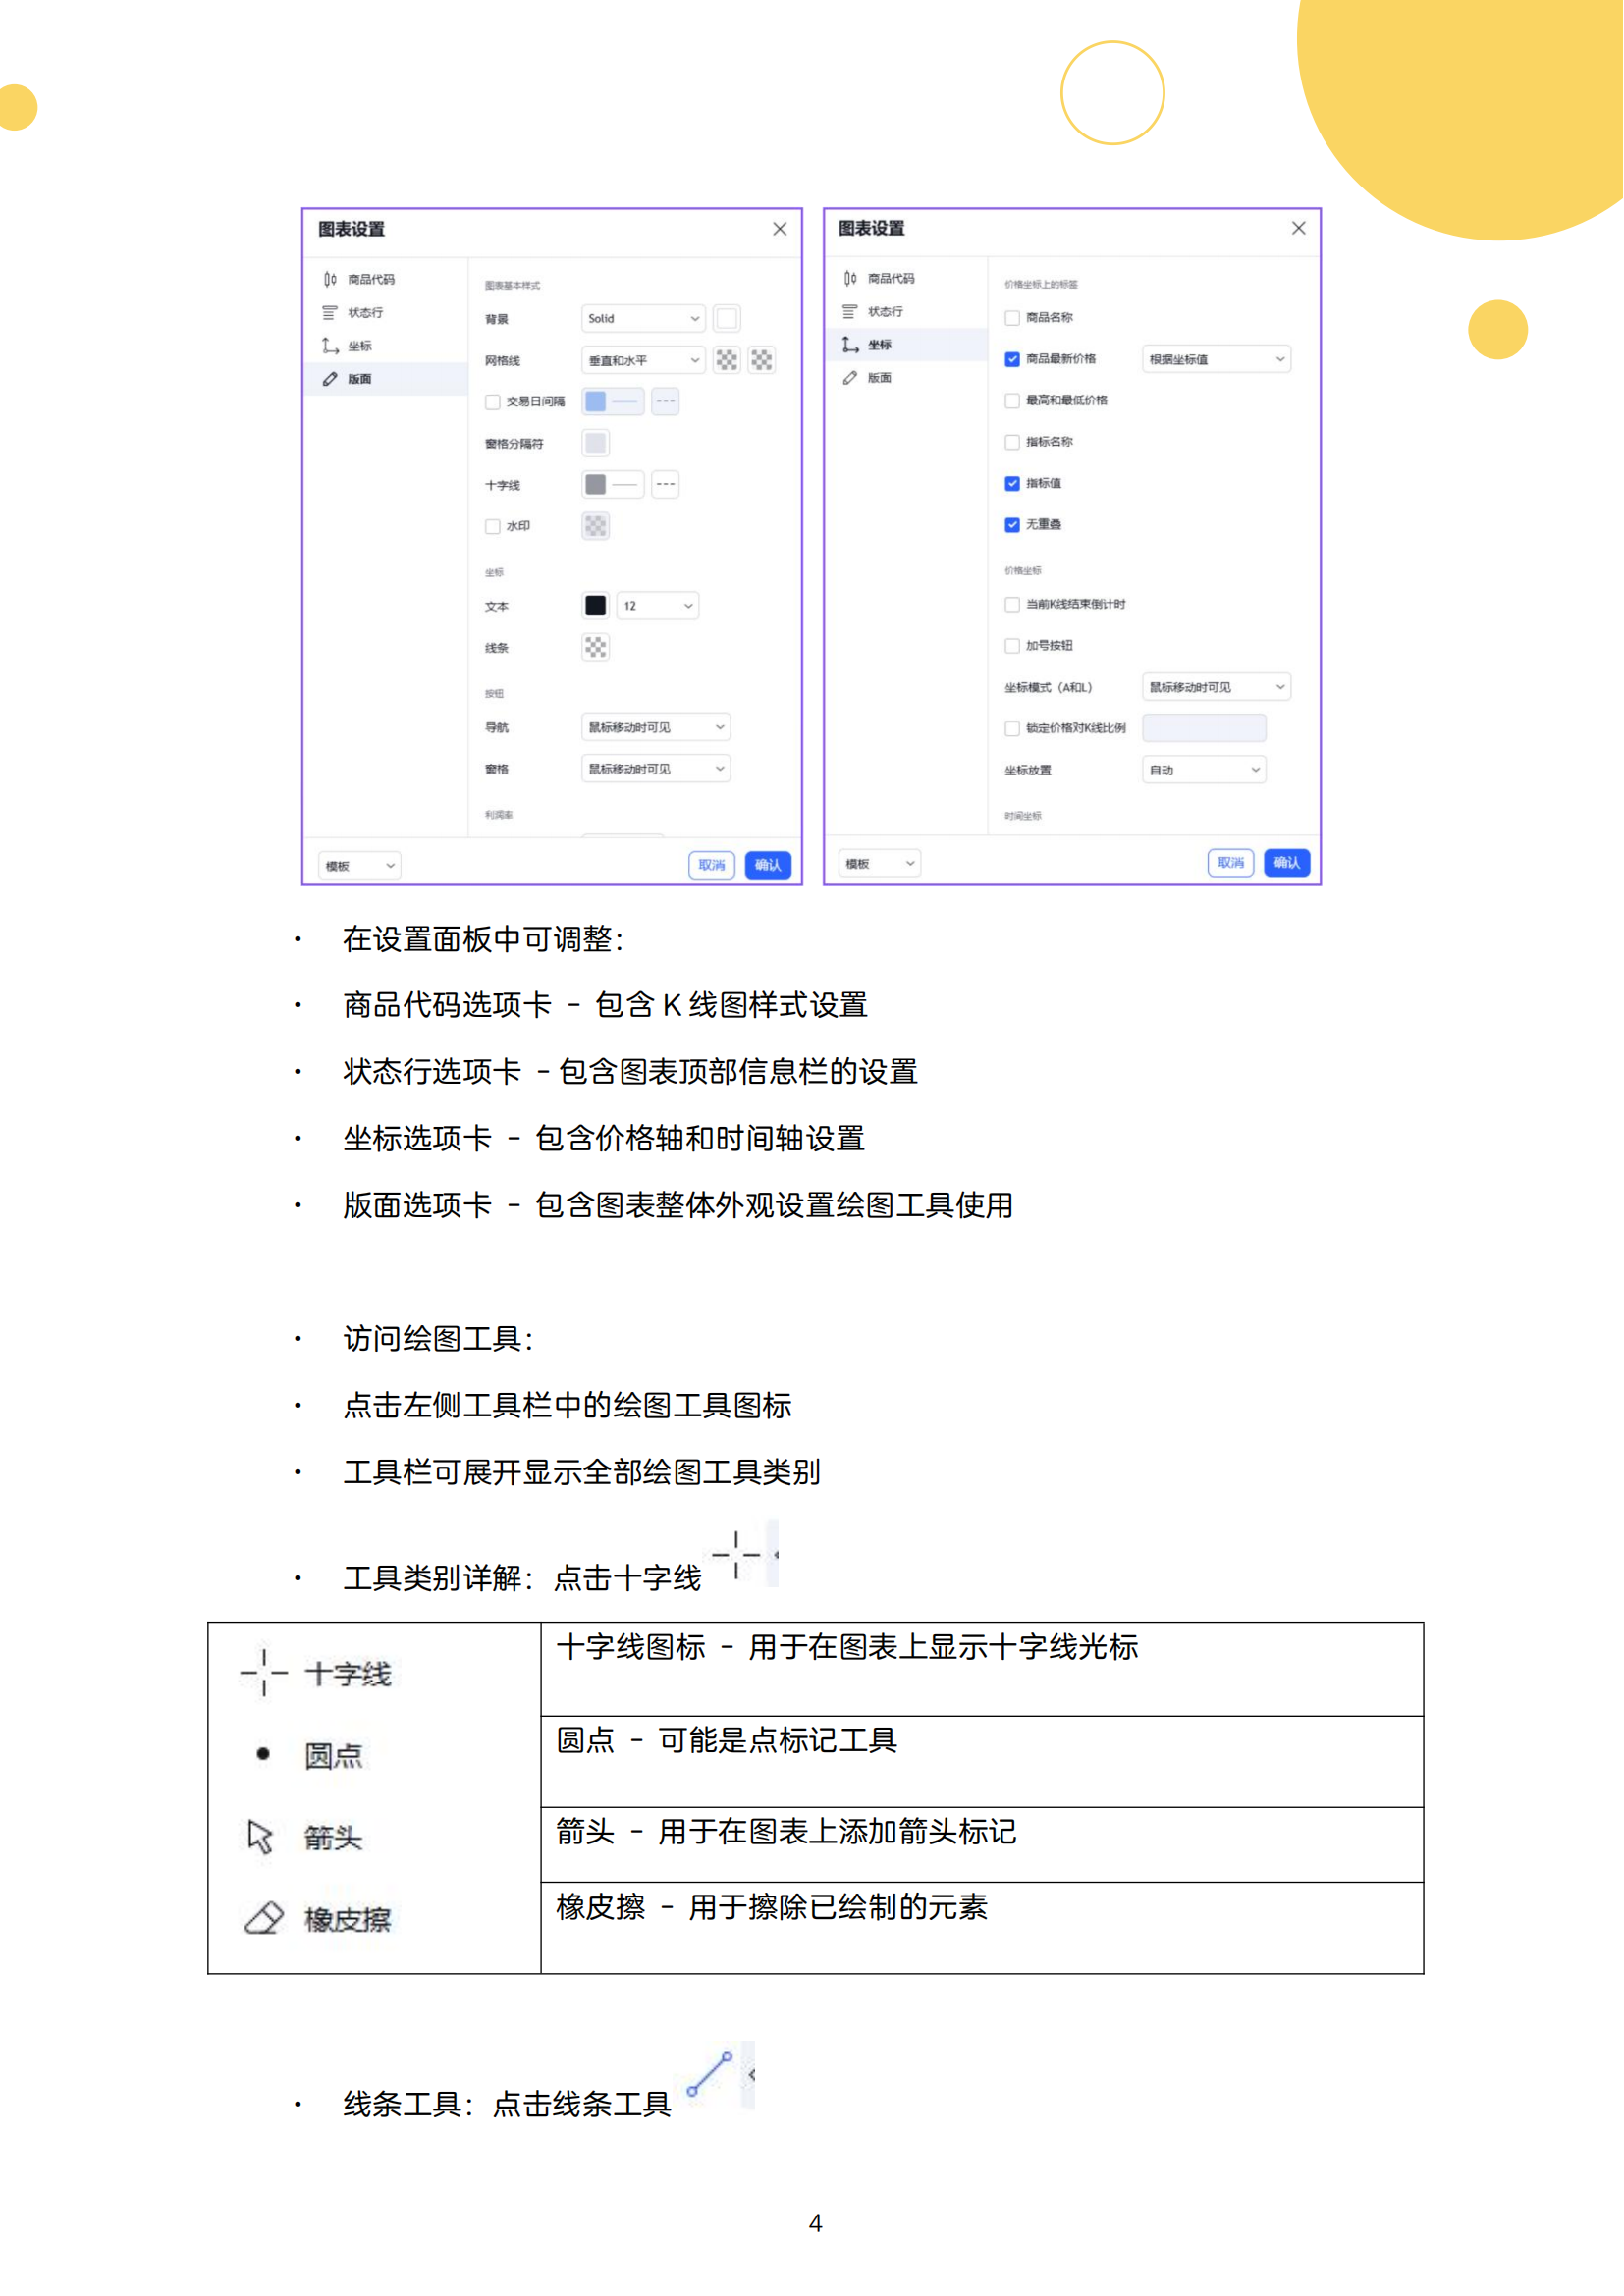
Task: Open the dashed line style for 十字线
Action: tap(665, 485)
